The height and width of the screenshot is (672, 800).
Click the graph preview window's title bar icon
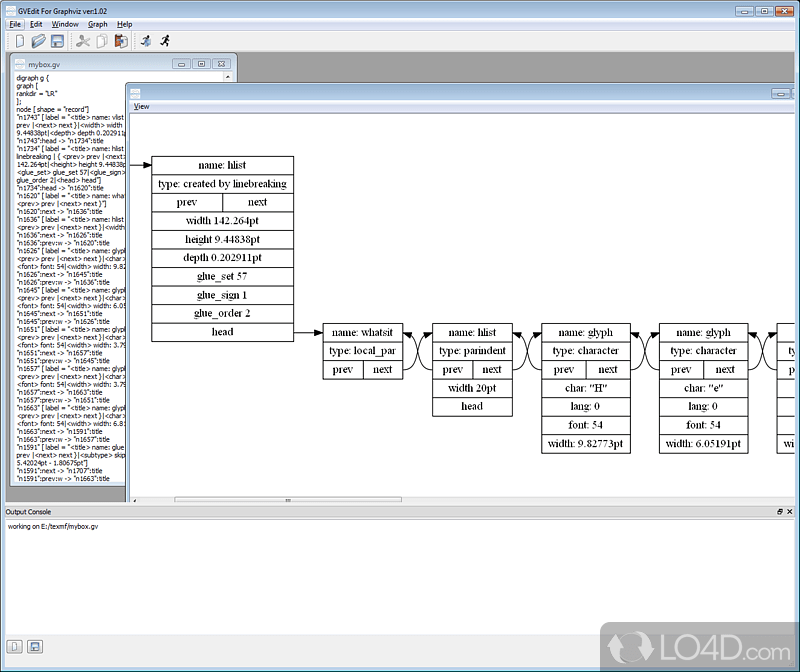click(135, 93)
